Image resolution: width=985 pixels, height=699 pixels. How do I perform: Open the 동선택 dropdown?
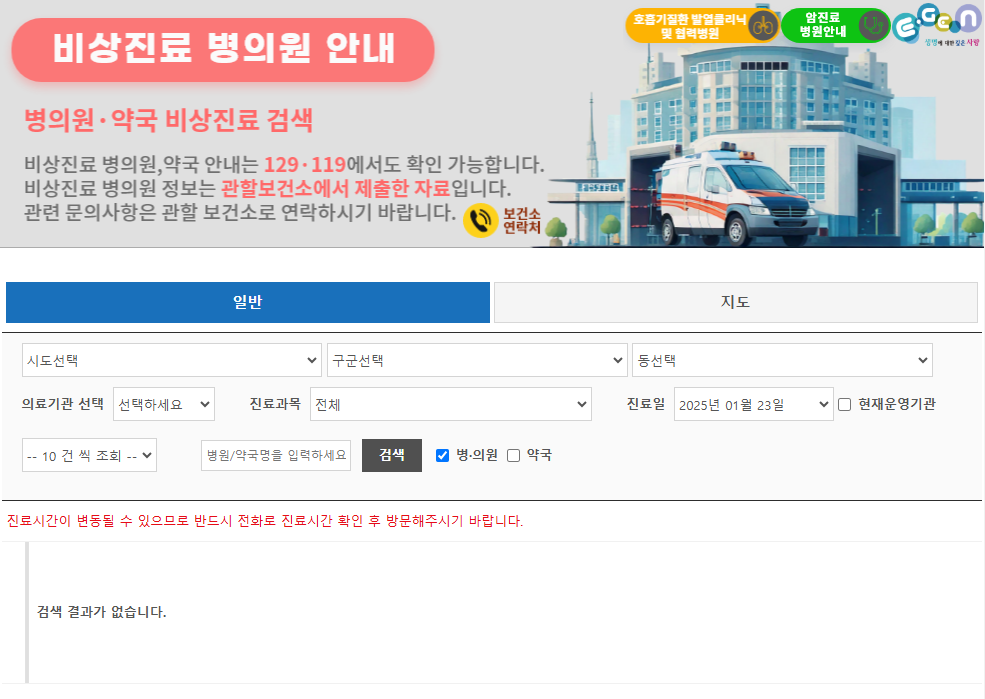782,360
